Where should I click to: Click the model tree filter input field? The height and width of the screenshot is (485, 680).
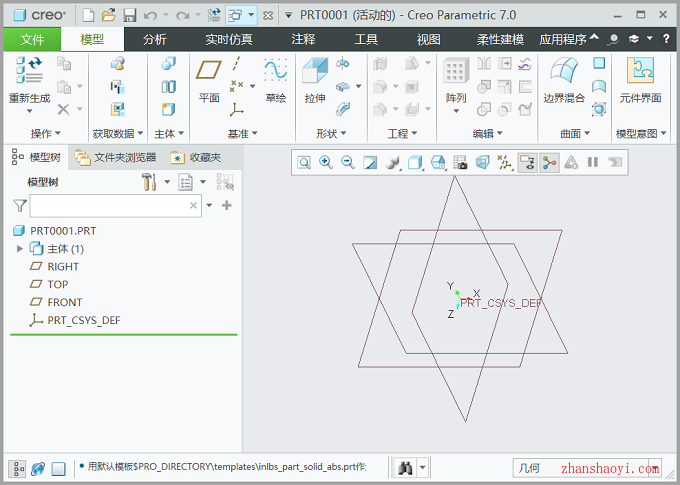(115, 206)
